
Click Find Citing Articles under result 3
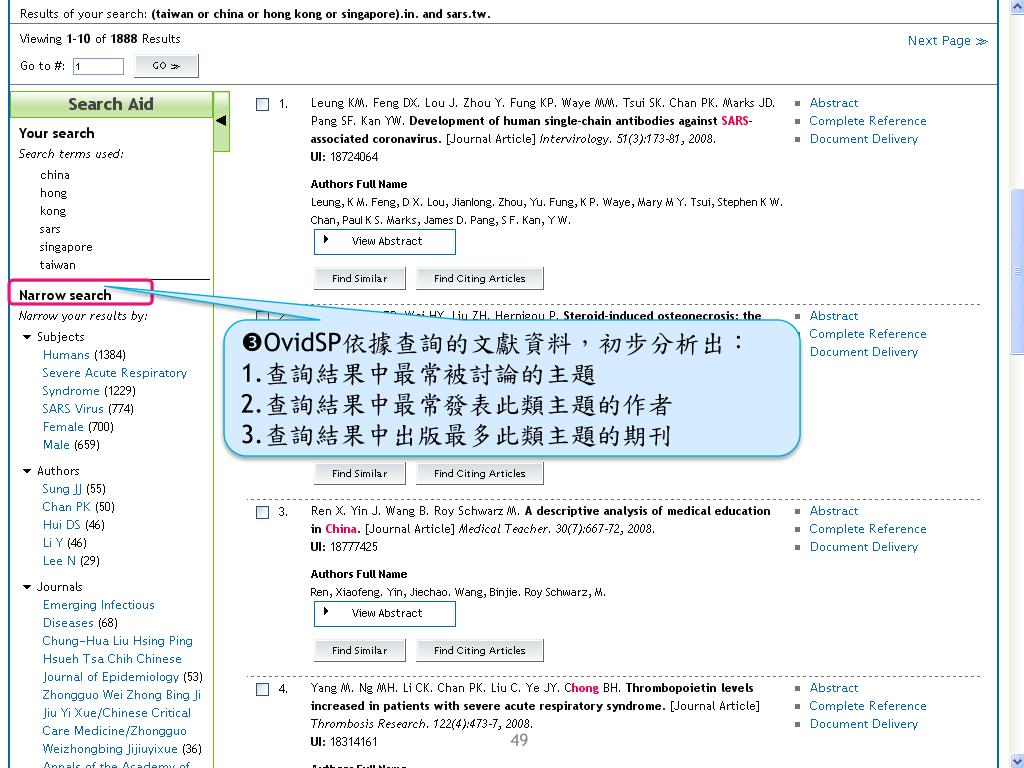point(479,650)
